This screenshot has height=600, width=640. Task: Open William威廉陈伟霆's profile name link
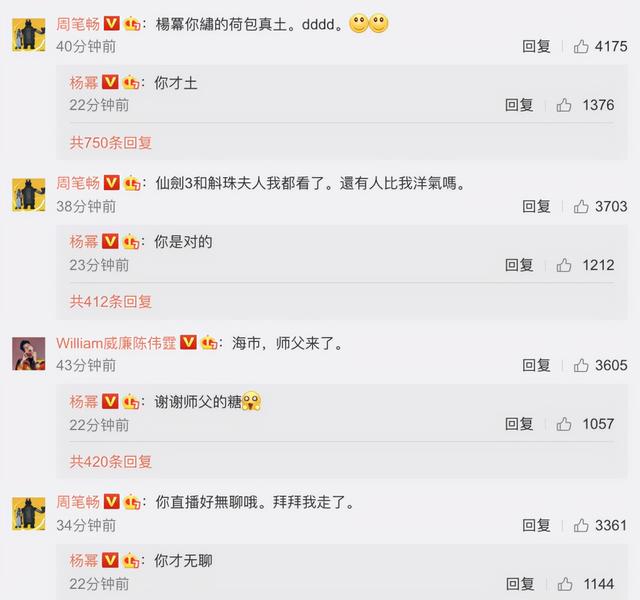point(116,343)
